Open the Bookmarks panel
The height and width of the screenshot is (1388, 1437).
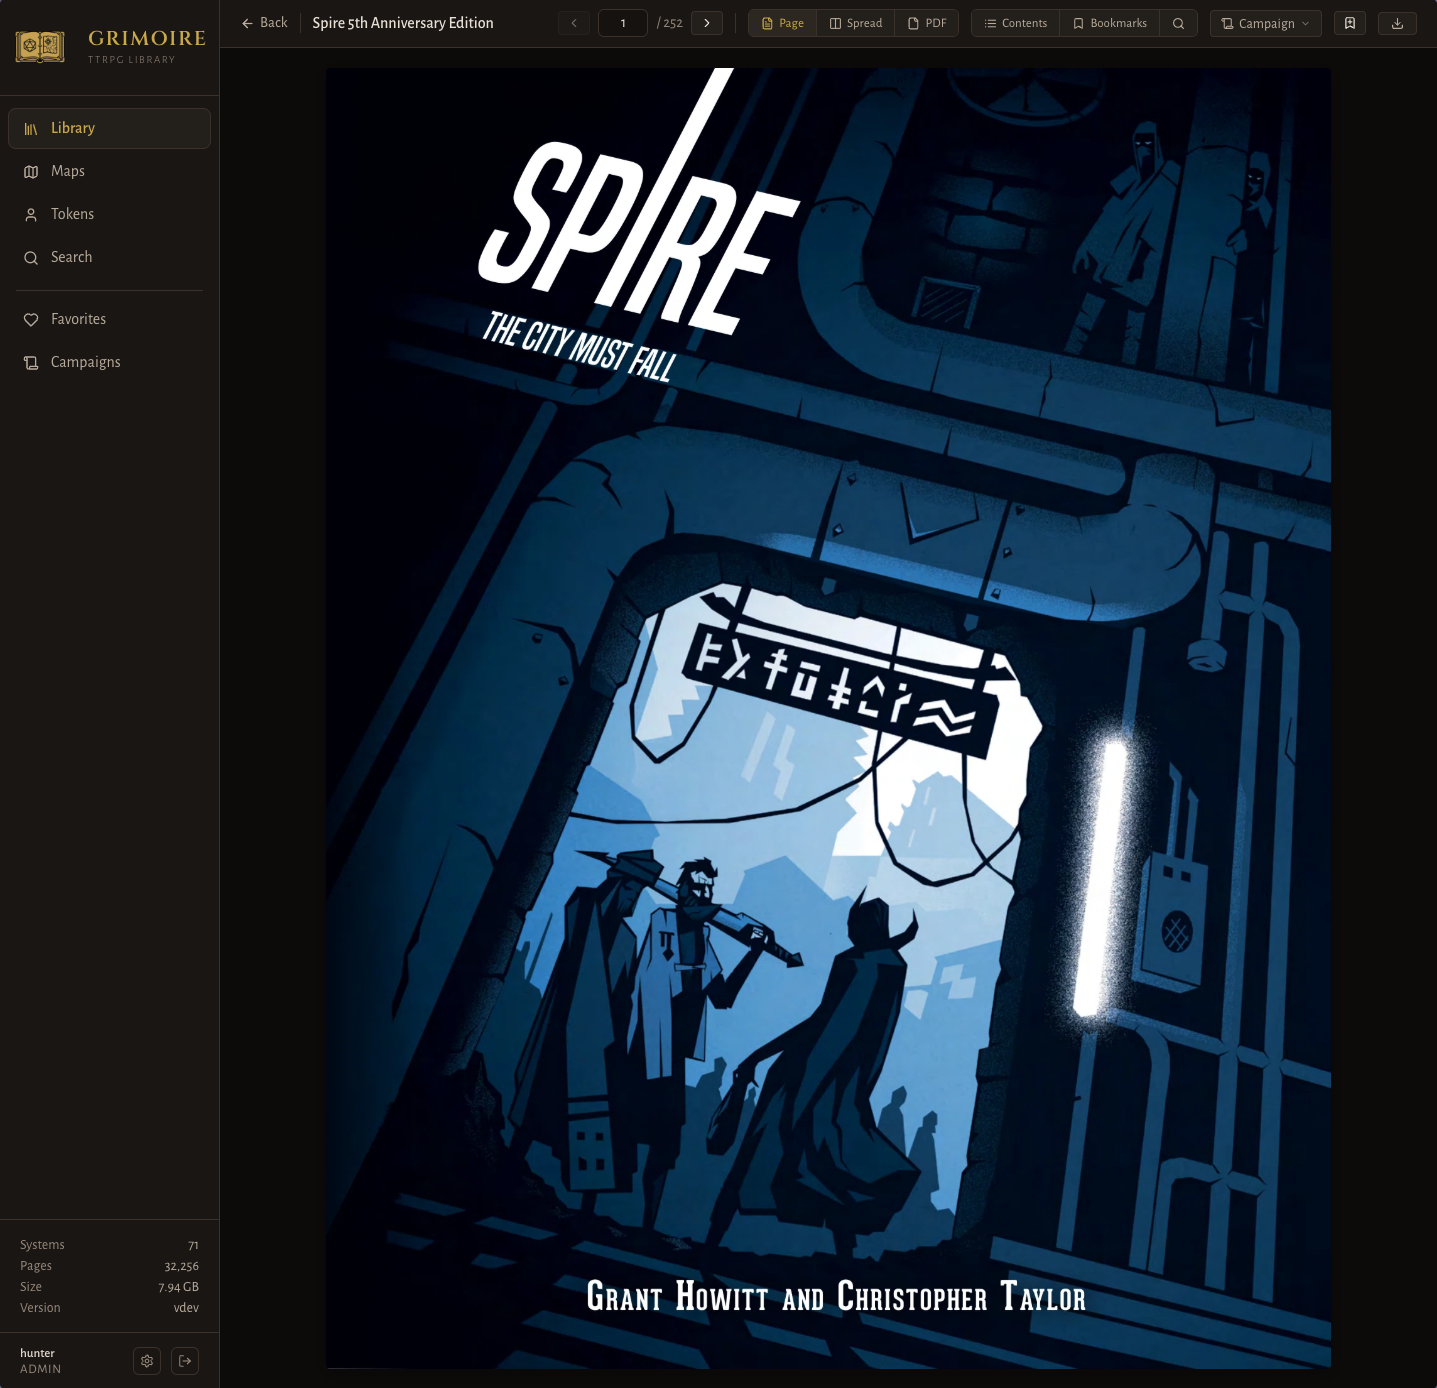(1110, 23)
